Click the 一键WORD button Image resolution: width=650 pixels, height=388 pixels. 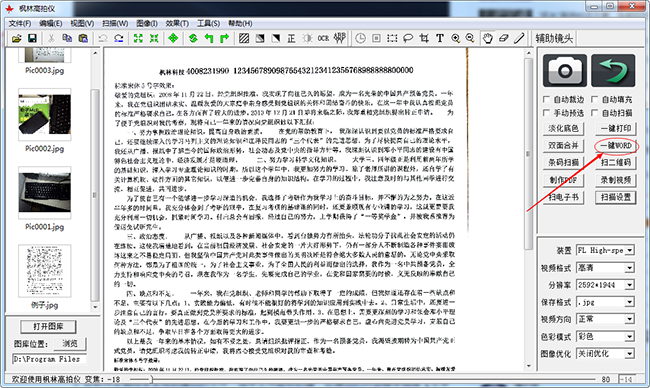point(616,146)
